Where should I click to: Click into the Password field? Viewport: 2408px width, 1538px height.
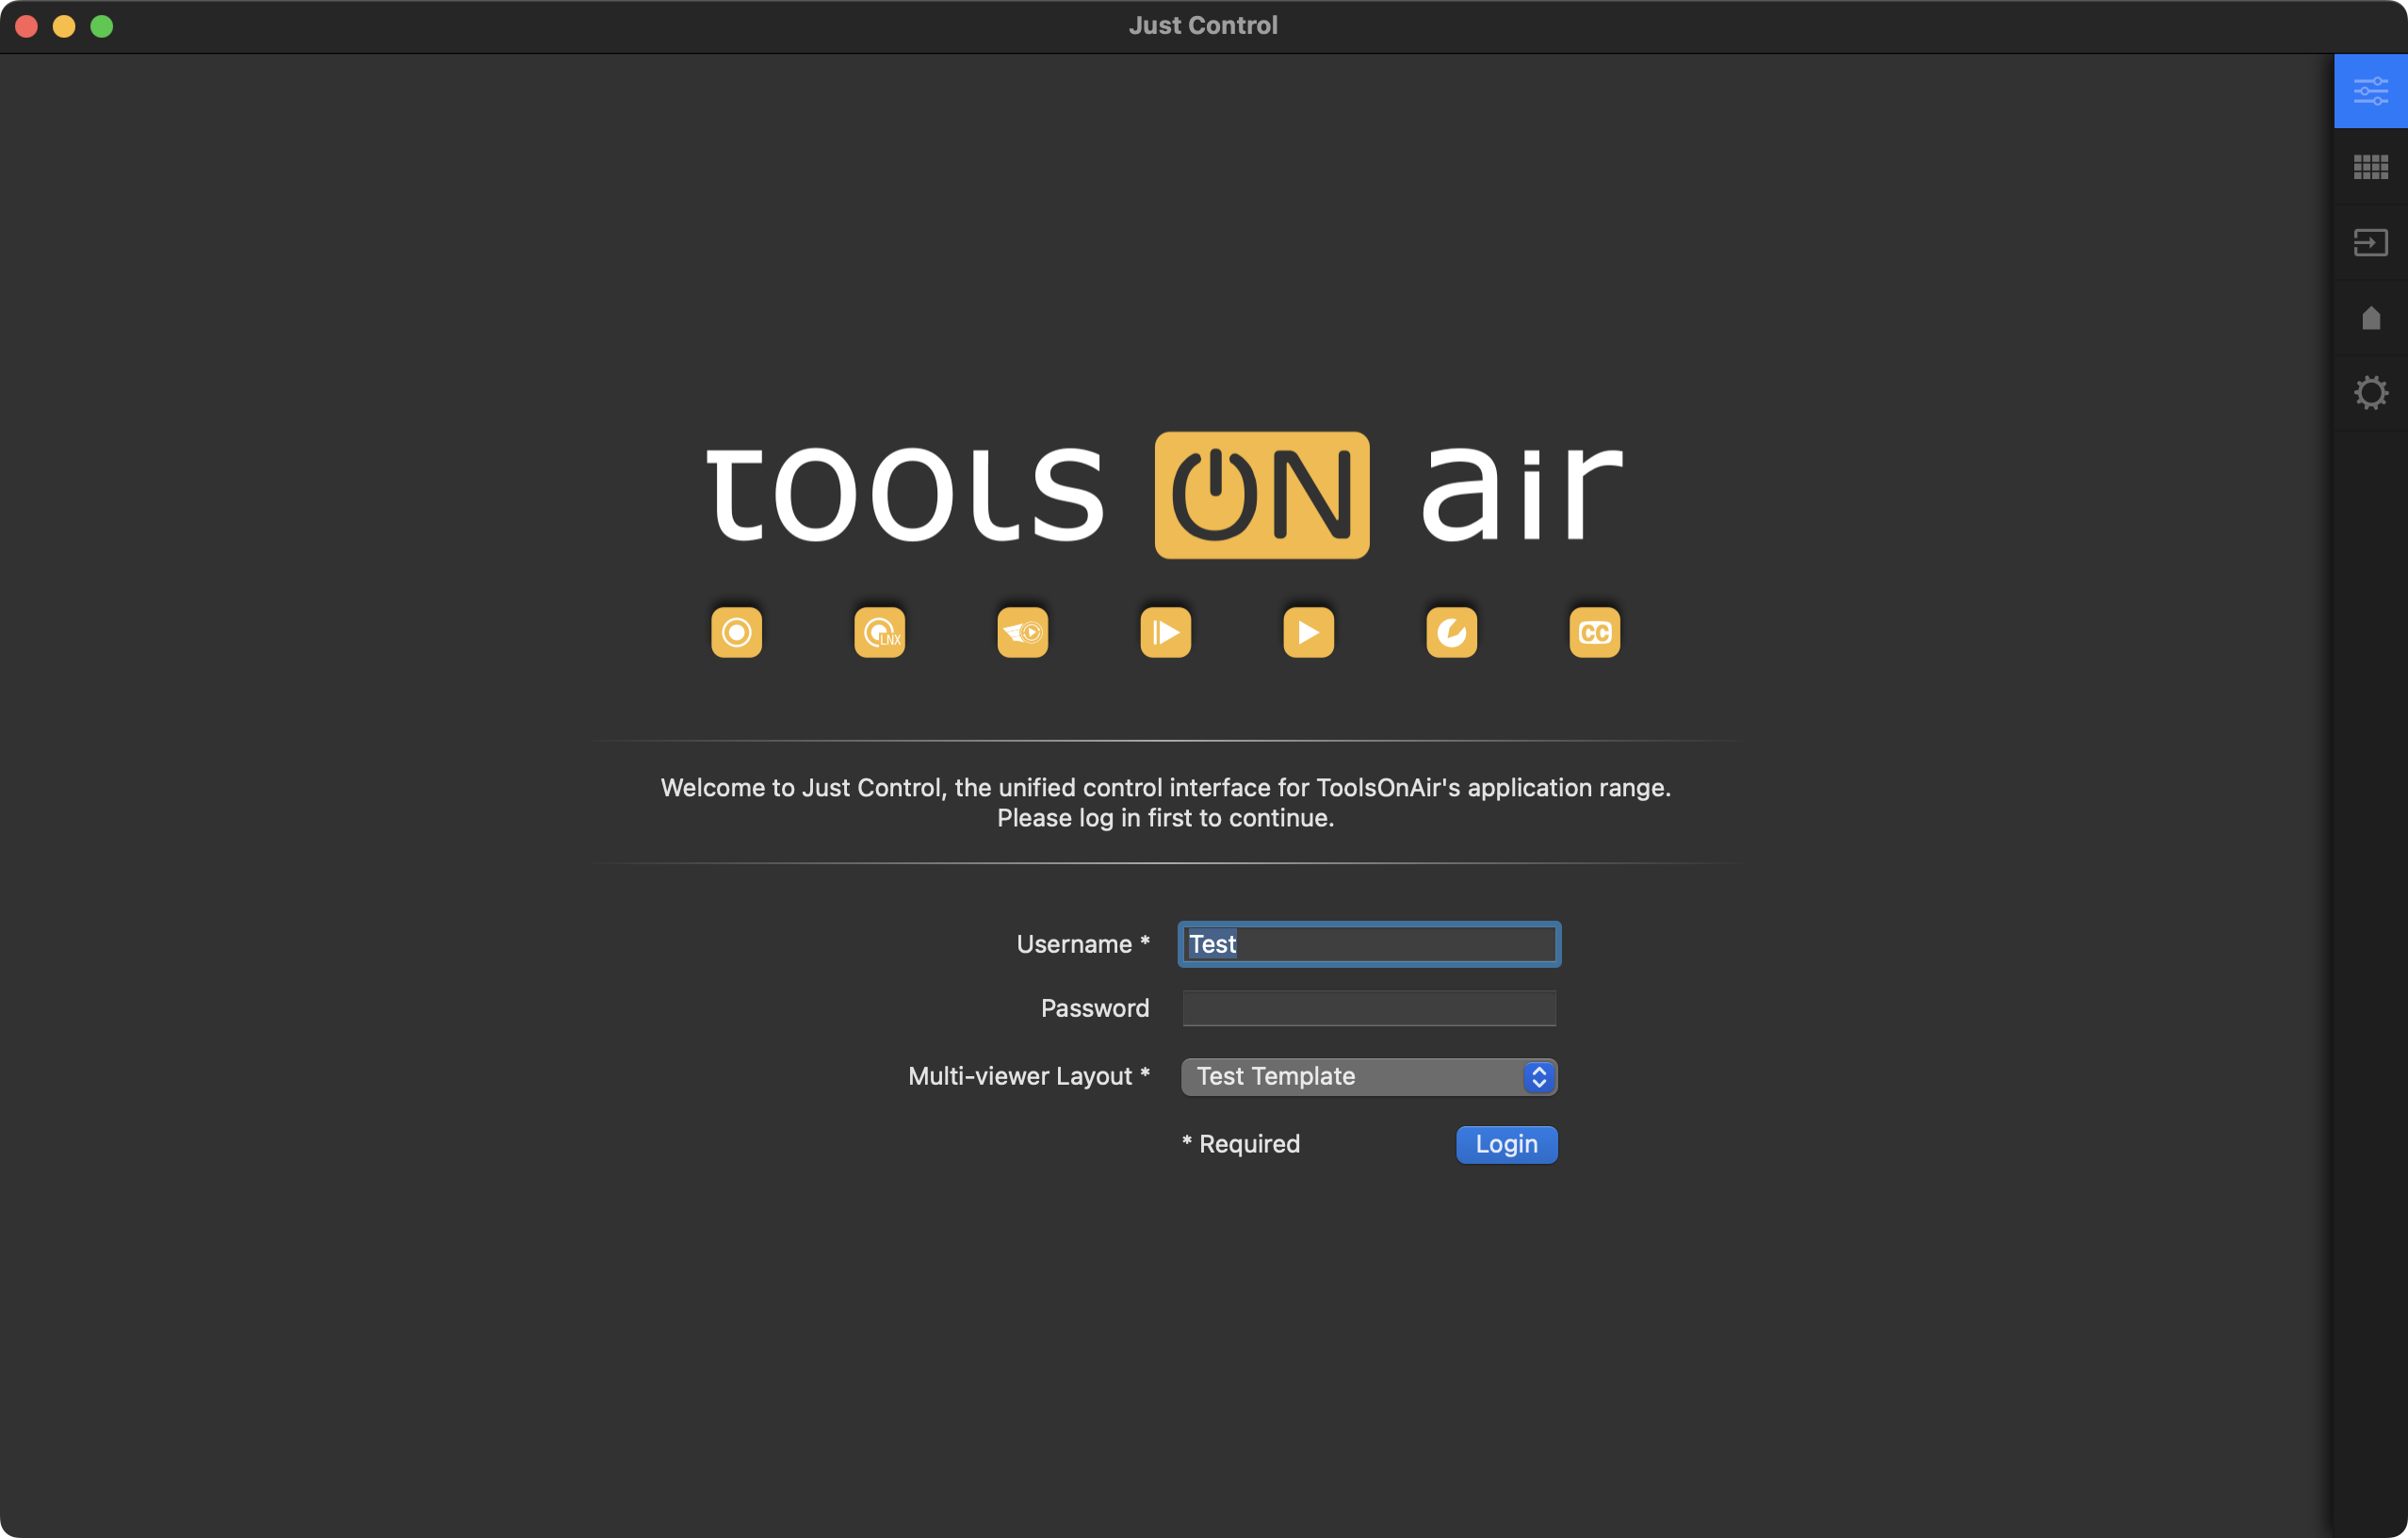(1369, 1008)
